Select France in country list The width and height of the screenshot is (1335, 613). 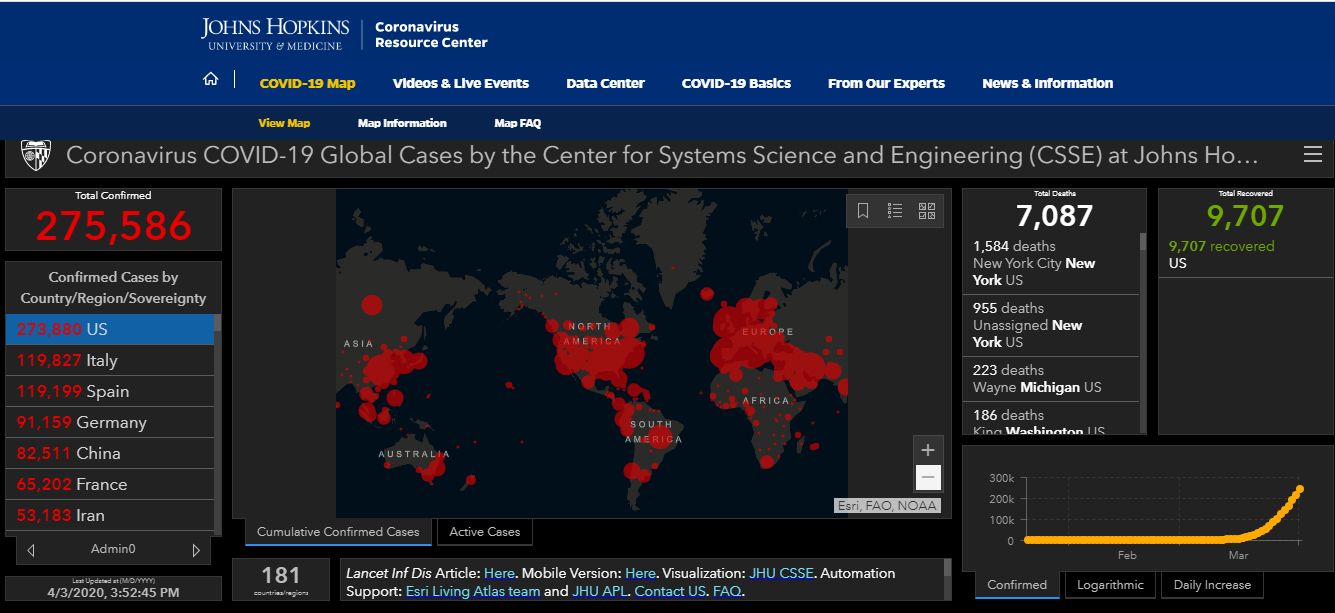[110, 484]
